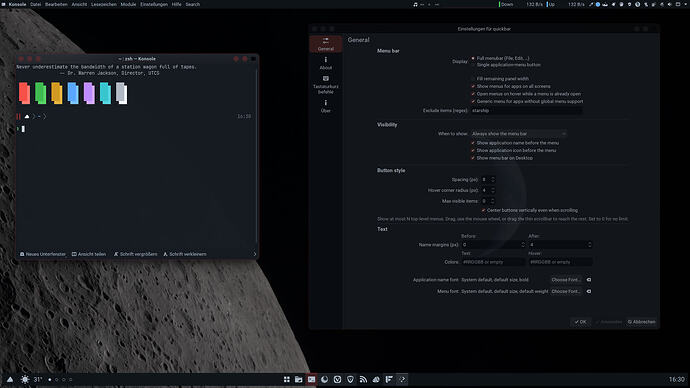The width and height of the screenshot is (690, 388).
Task: Launch the Vivaldi icon in the taskbar
Action: 338,379
